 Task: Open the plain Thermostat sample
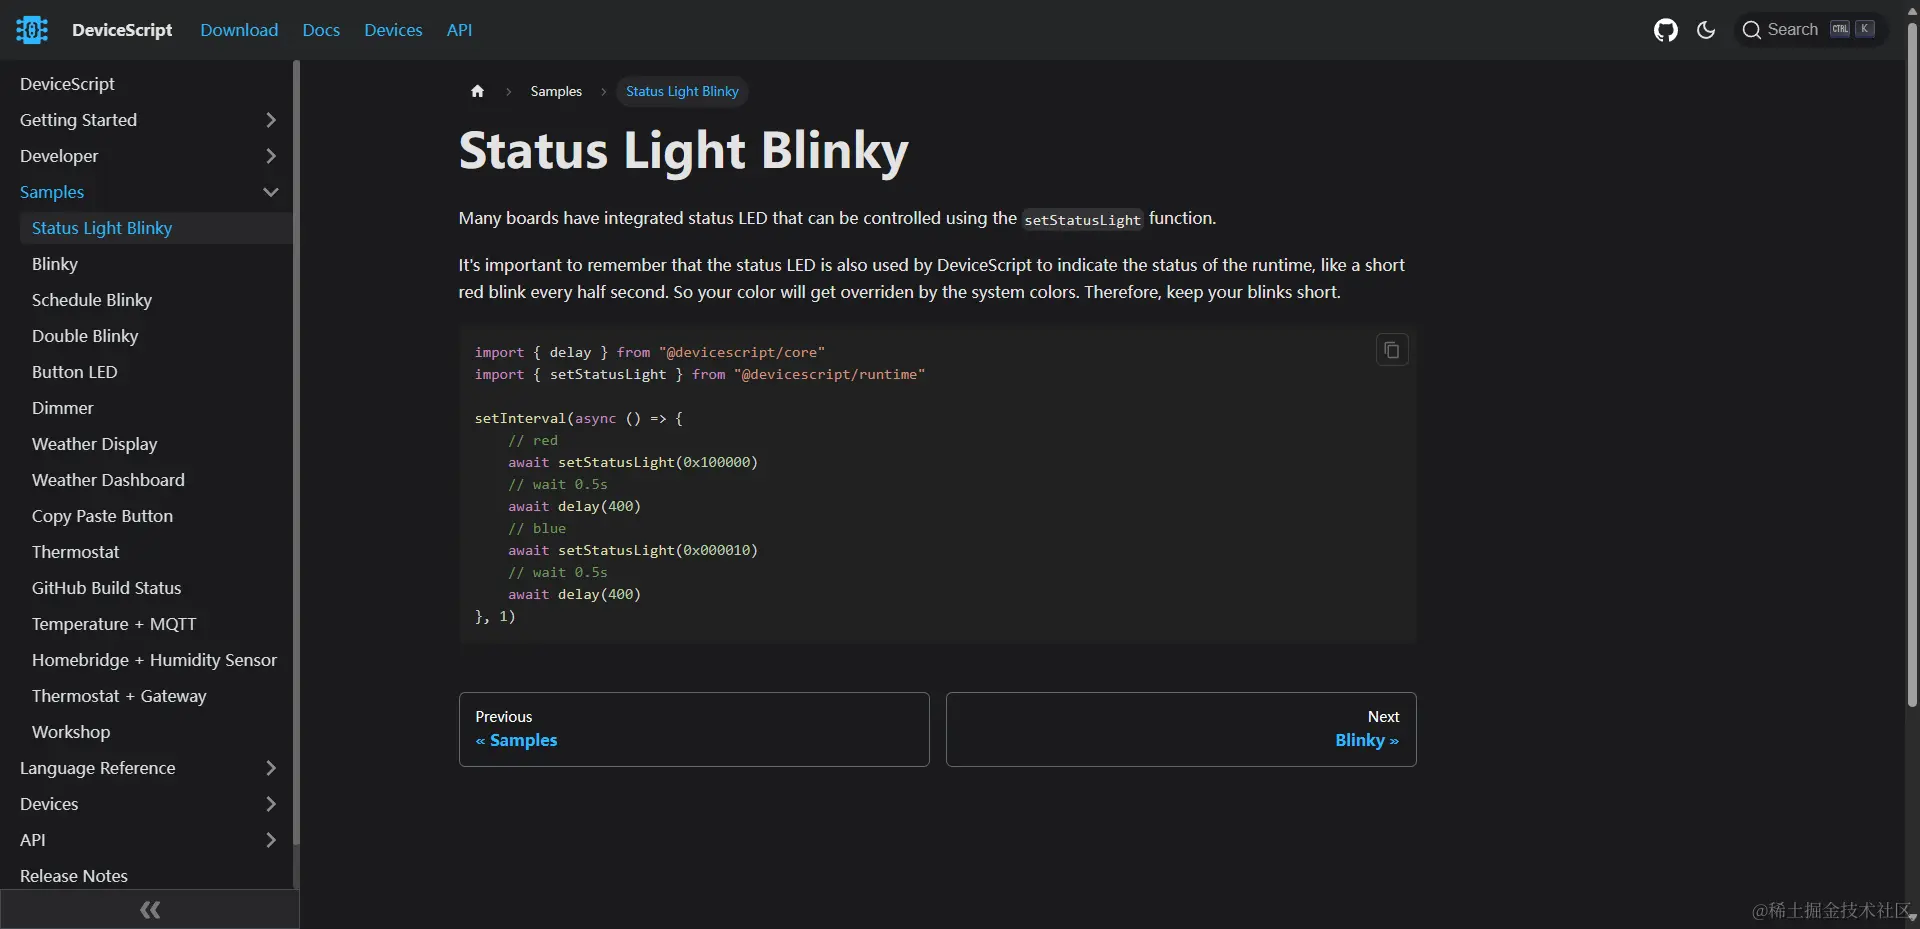click(75, 552)
